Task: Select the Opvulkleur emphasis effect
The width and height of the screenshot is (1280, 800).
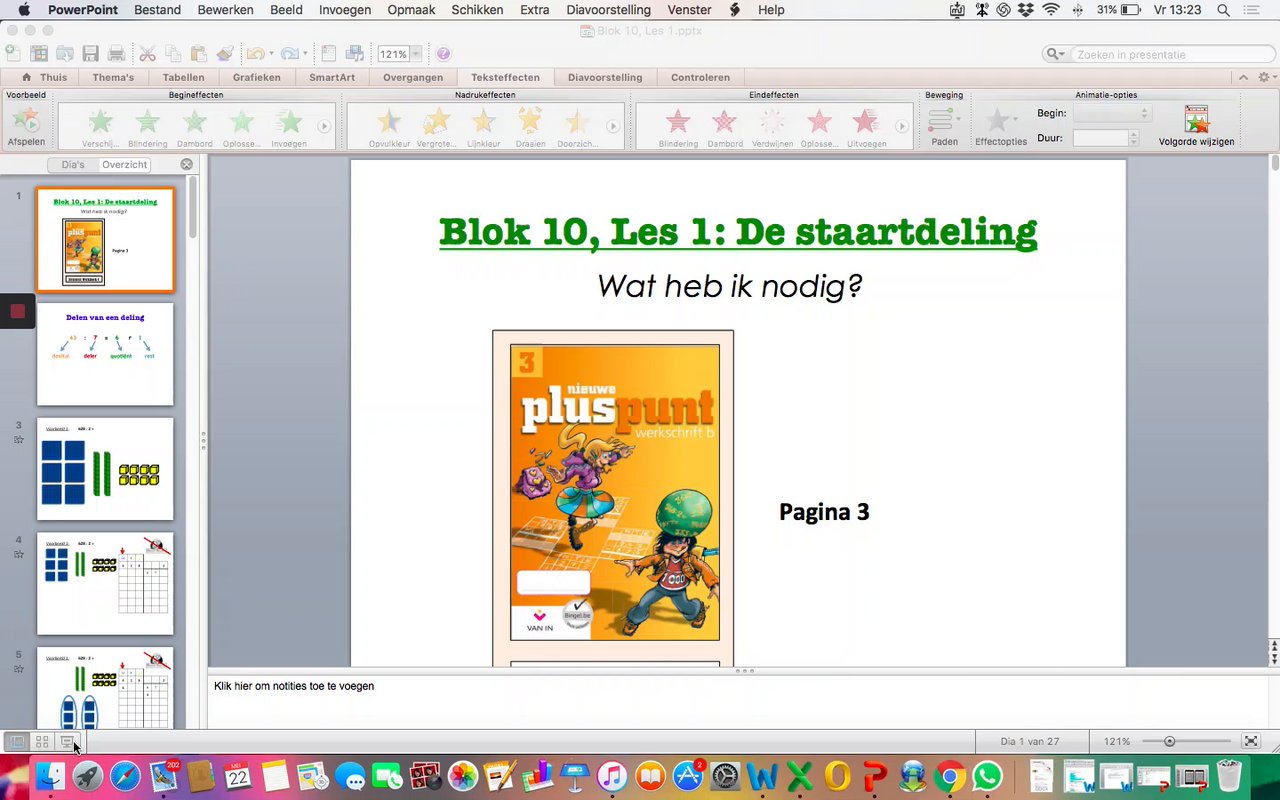Action: pos(389,122)
